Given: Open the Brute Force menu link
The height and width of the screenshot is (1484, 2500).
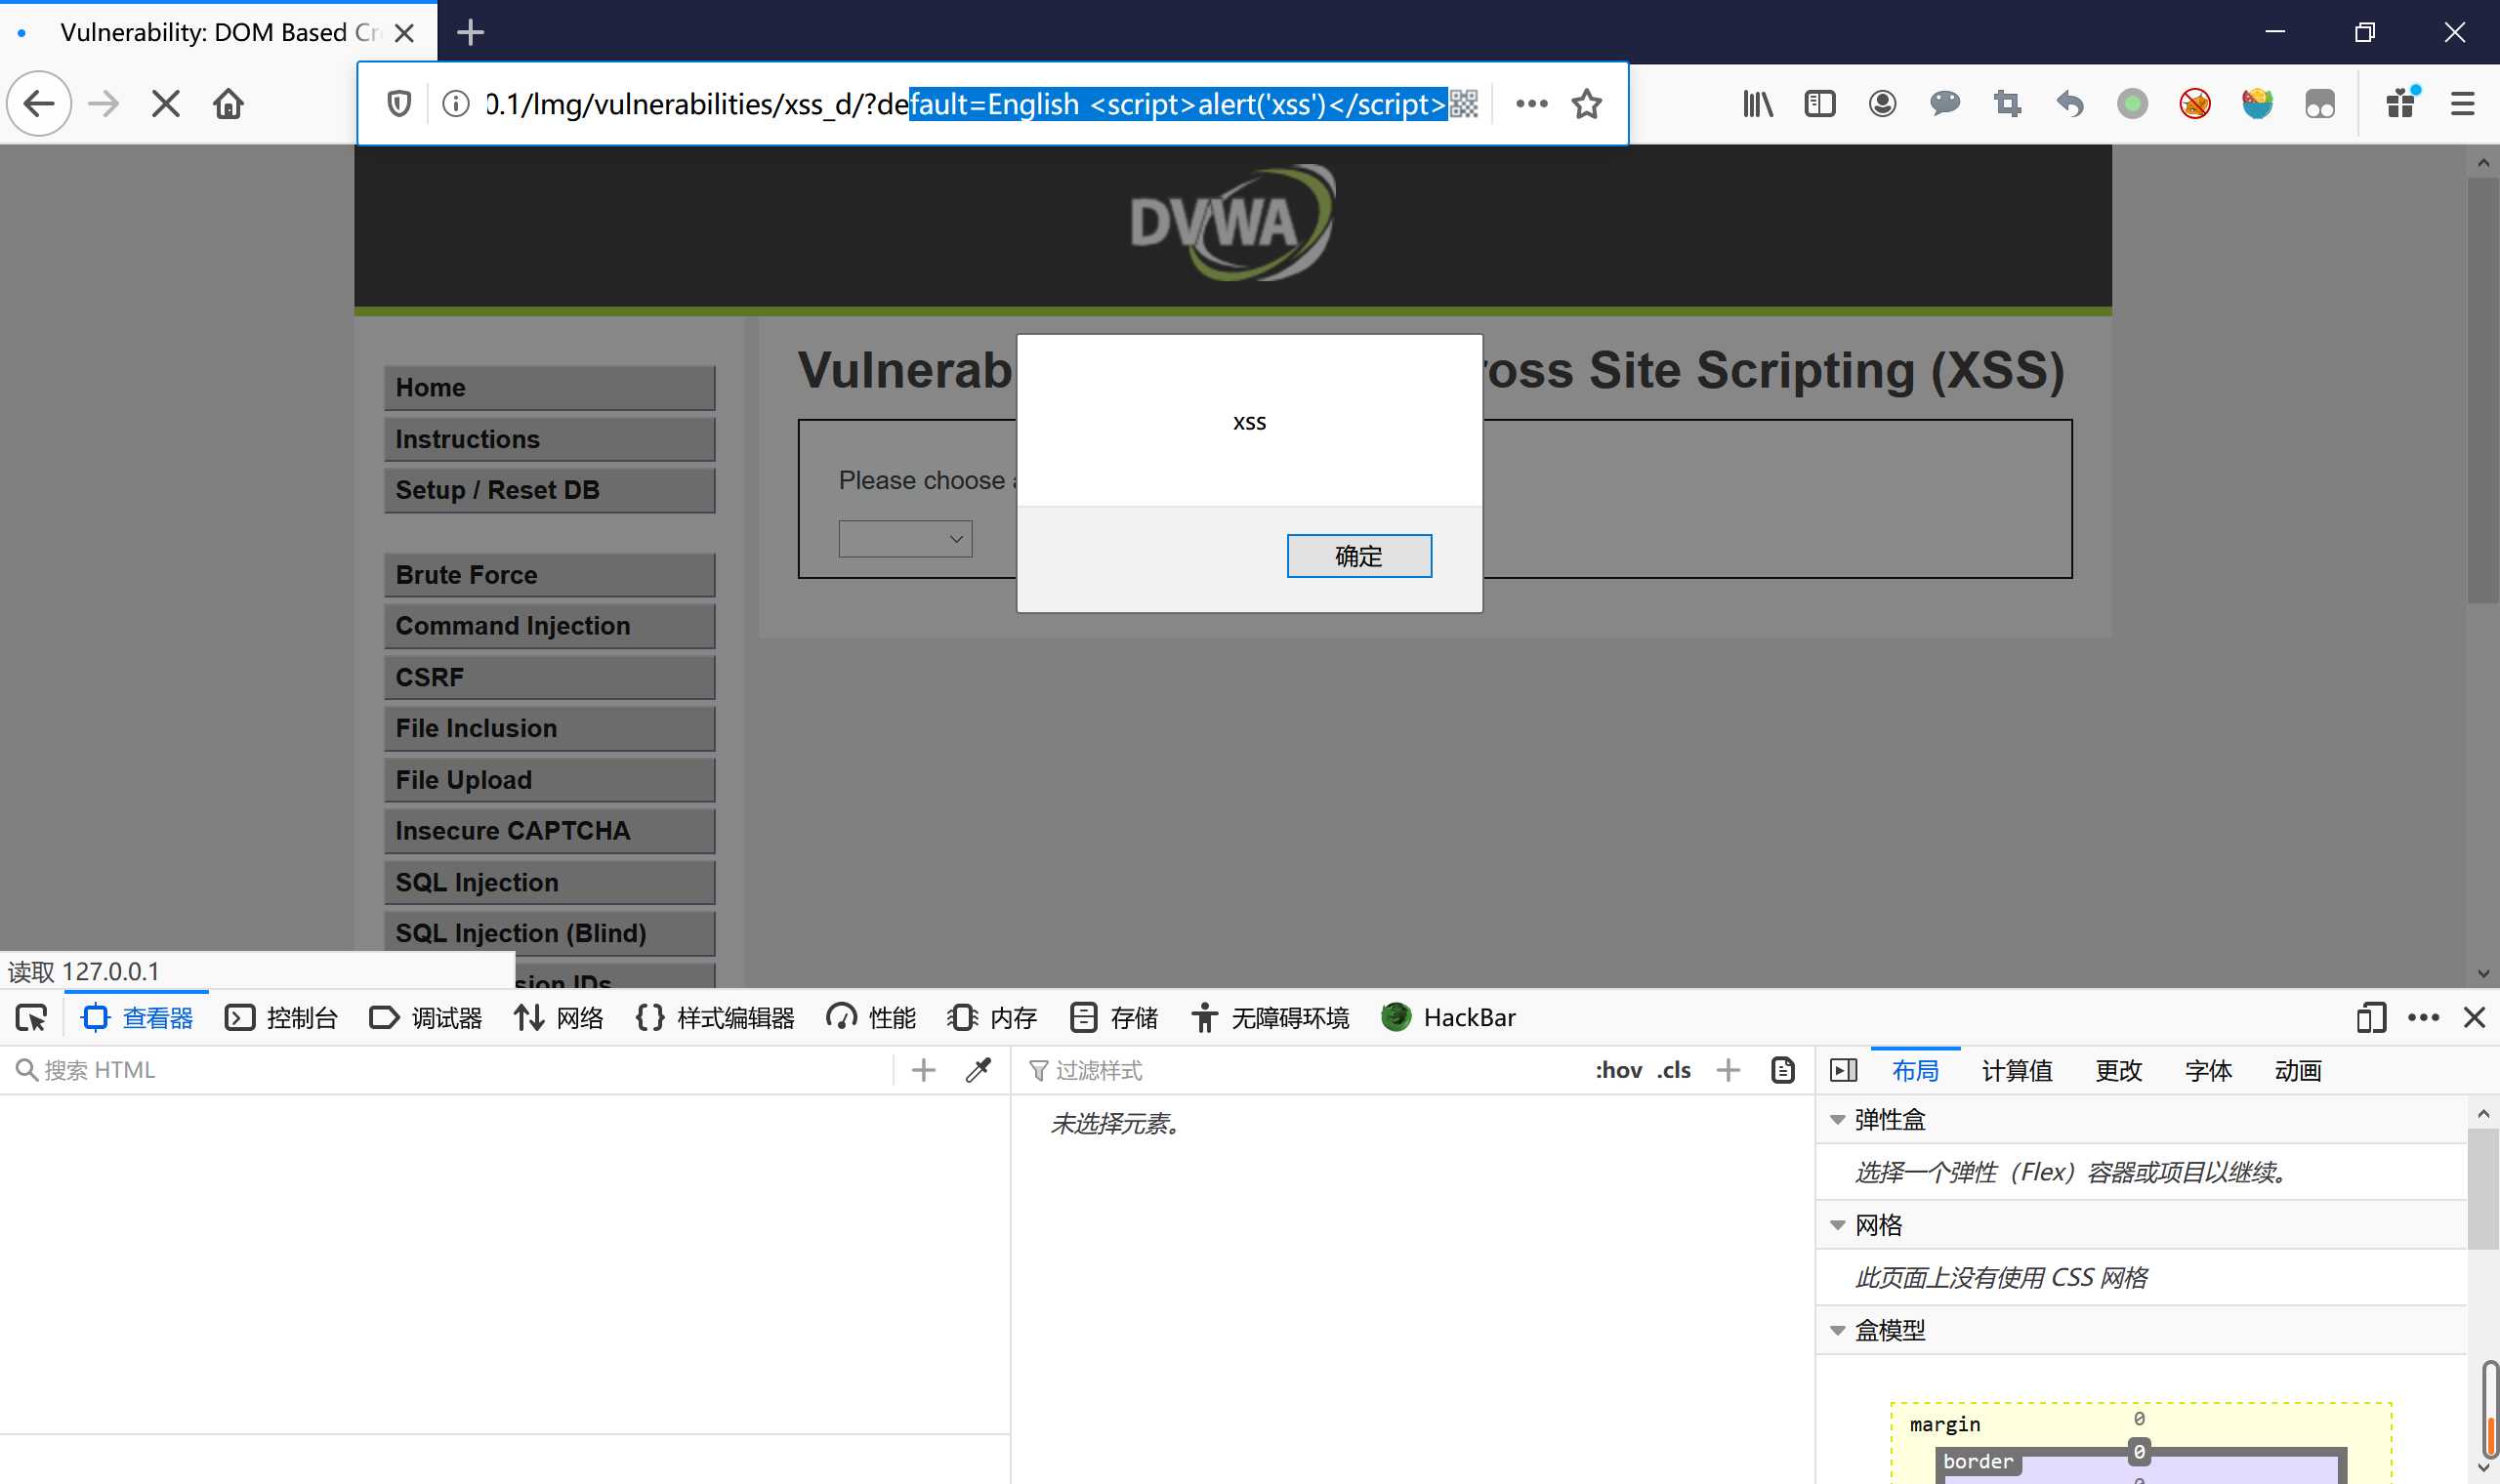Looking at the screenshot, I should tap(549, 575).
